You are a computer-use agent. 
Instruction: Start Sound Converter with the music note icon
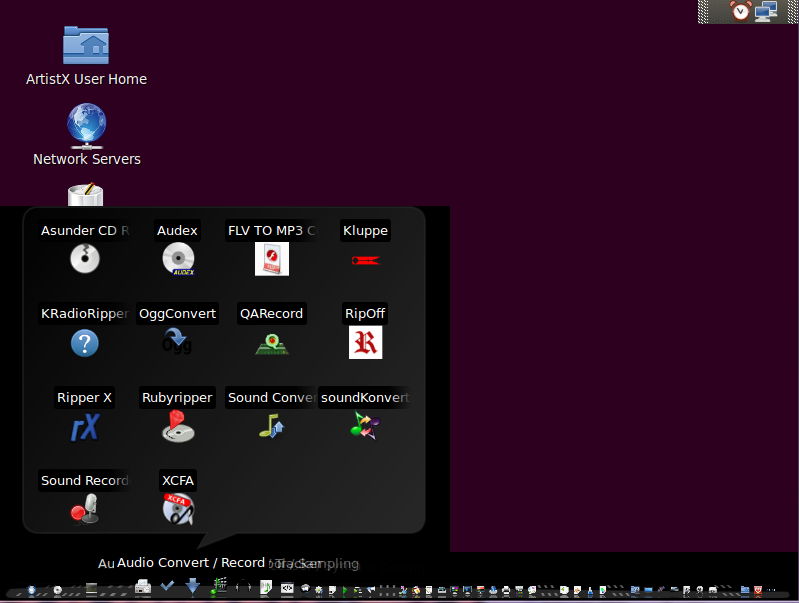click(x=271, y=427)
